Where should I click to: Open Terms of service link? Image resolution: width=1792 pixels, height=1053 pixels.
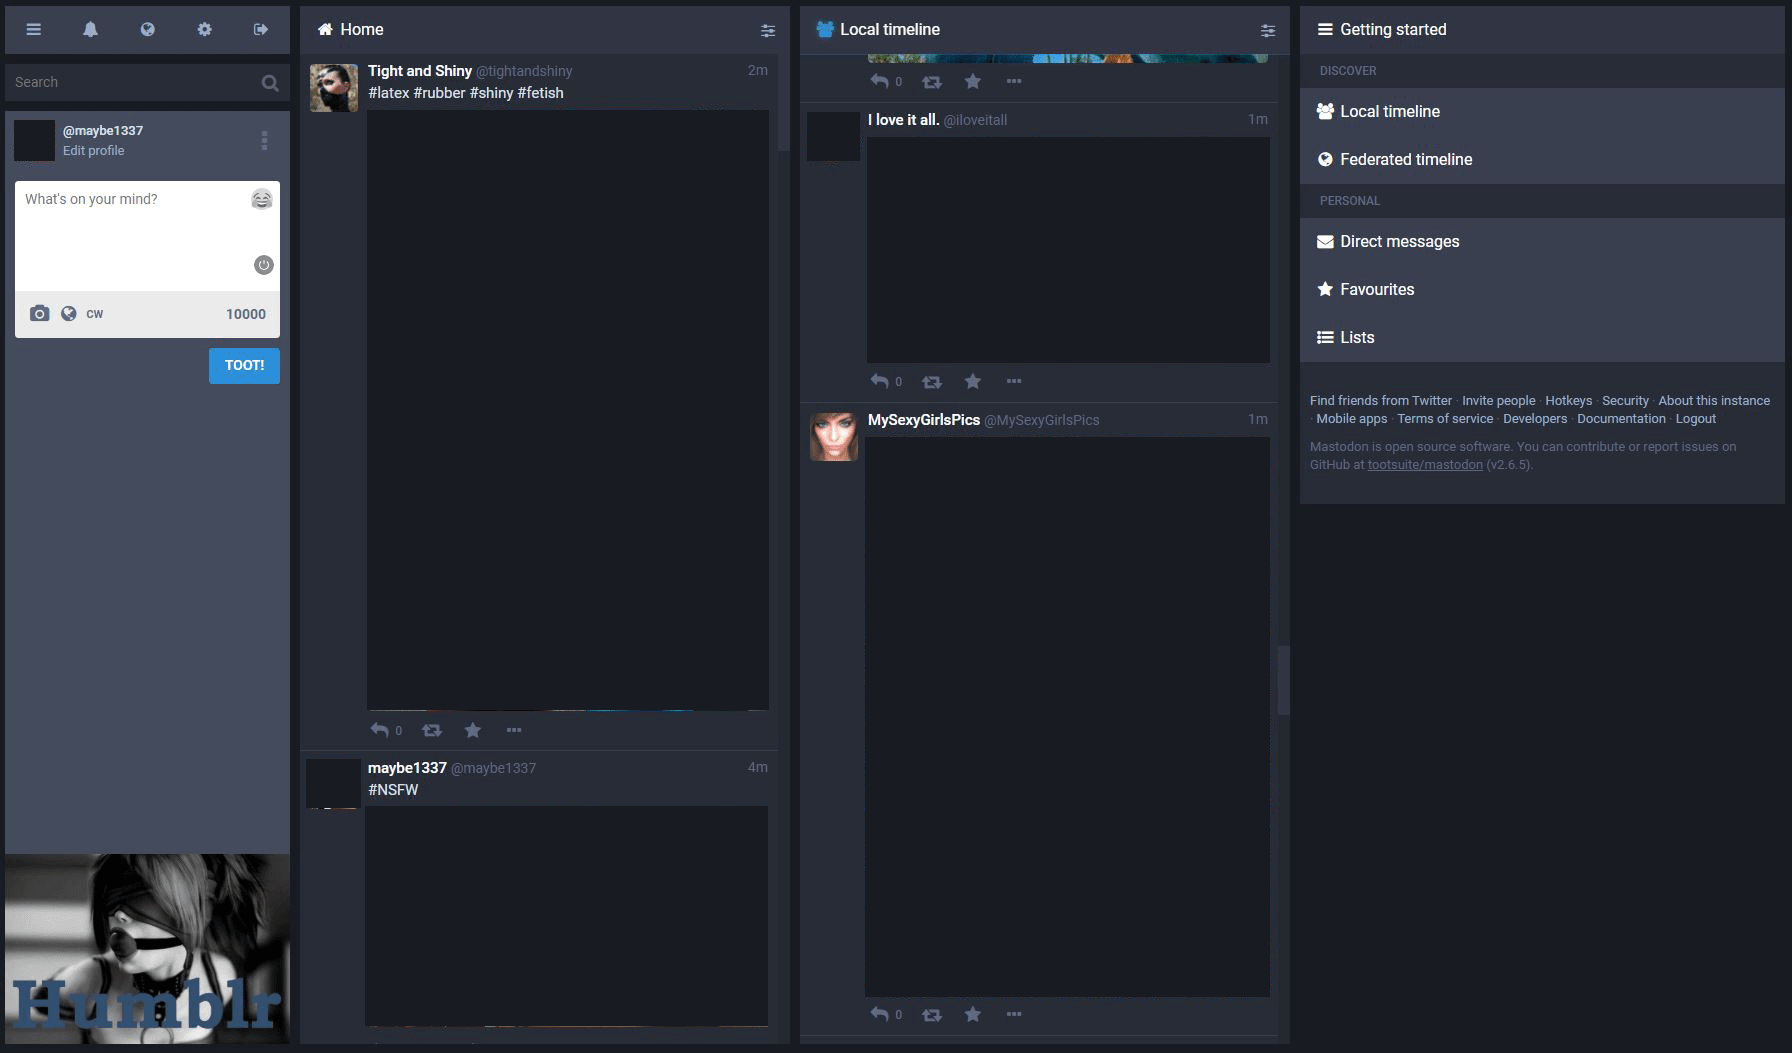(x=1445, y=419)
